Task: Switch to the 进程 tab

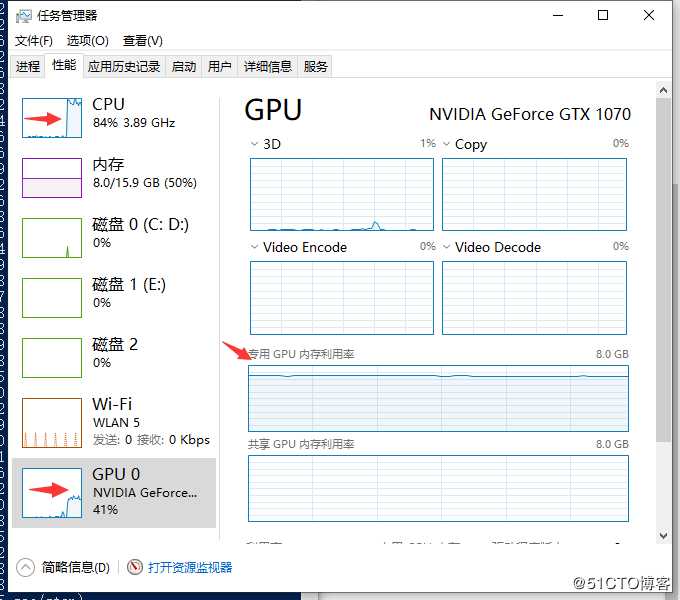Action: tap(28, 66)
